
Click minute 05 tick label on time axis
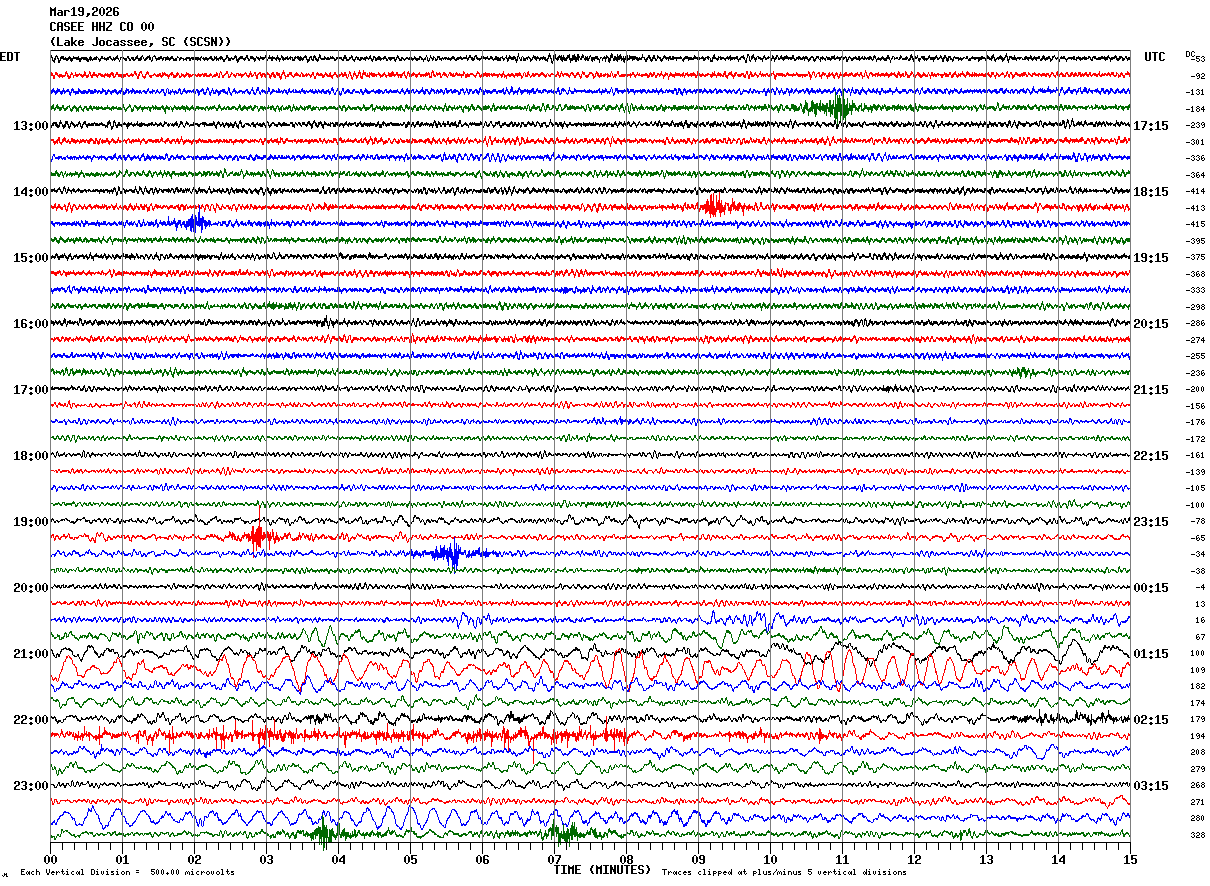point(410,860)
